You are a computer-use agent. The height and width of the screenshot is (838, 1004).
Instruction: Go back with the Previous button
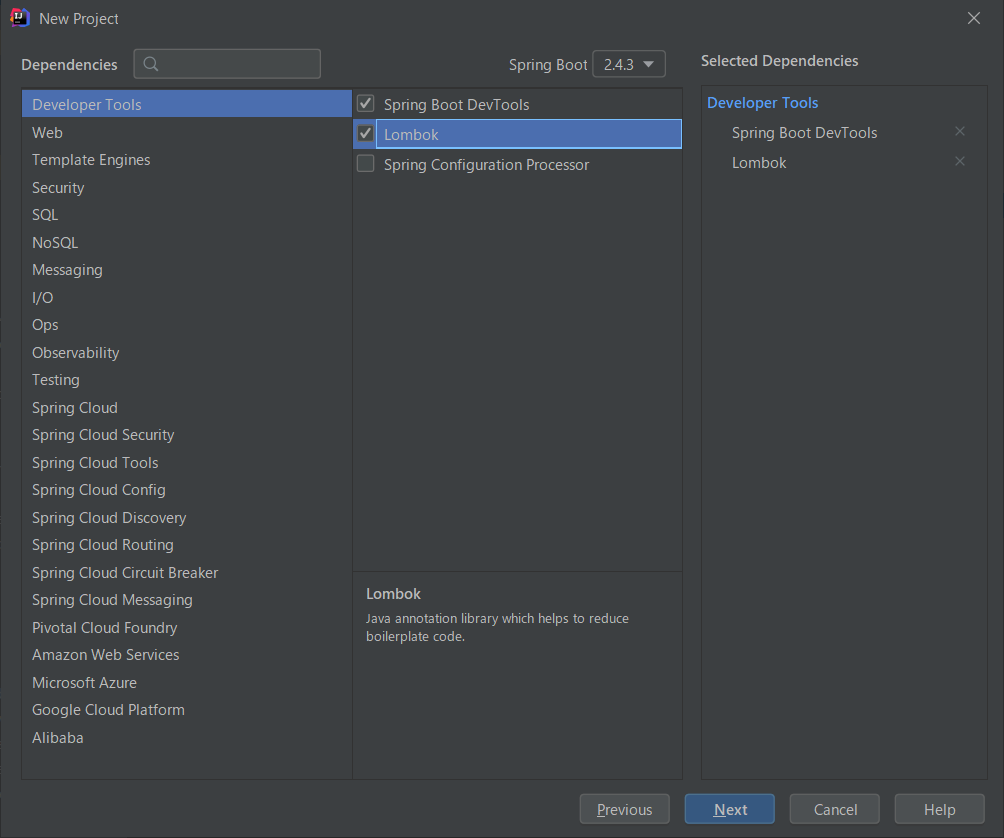tap(625, 809)
